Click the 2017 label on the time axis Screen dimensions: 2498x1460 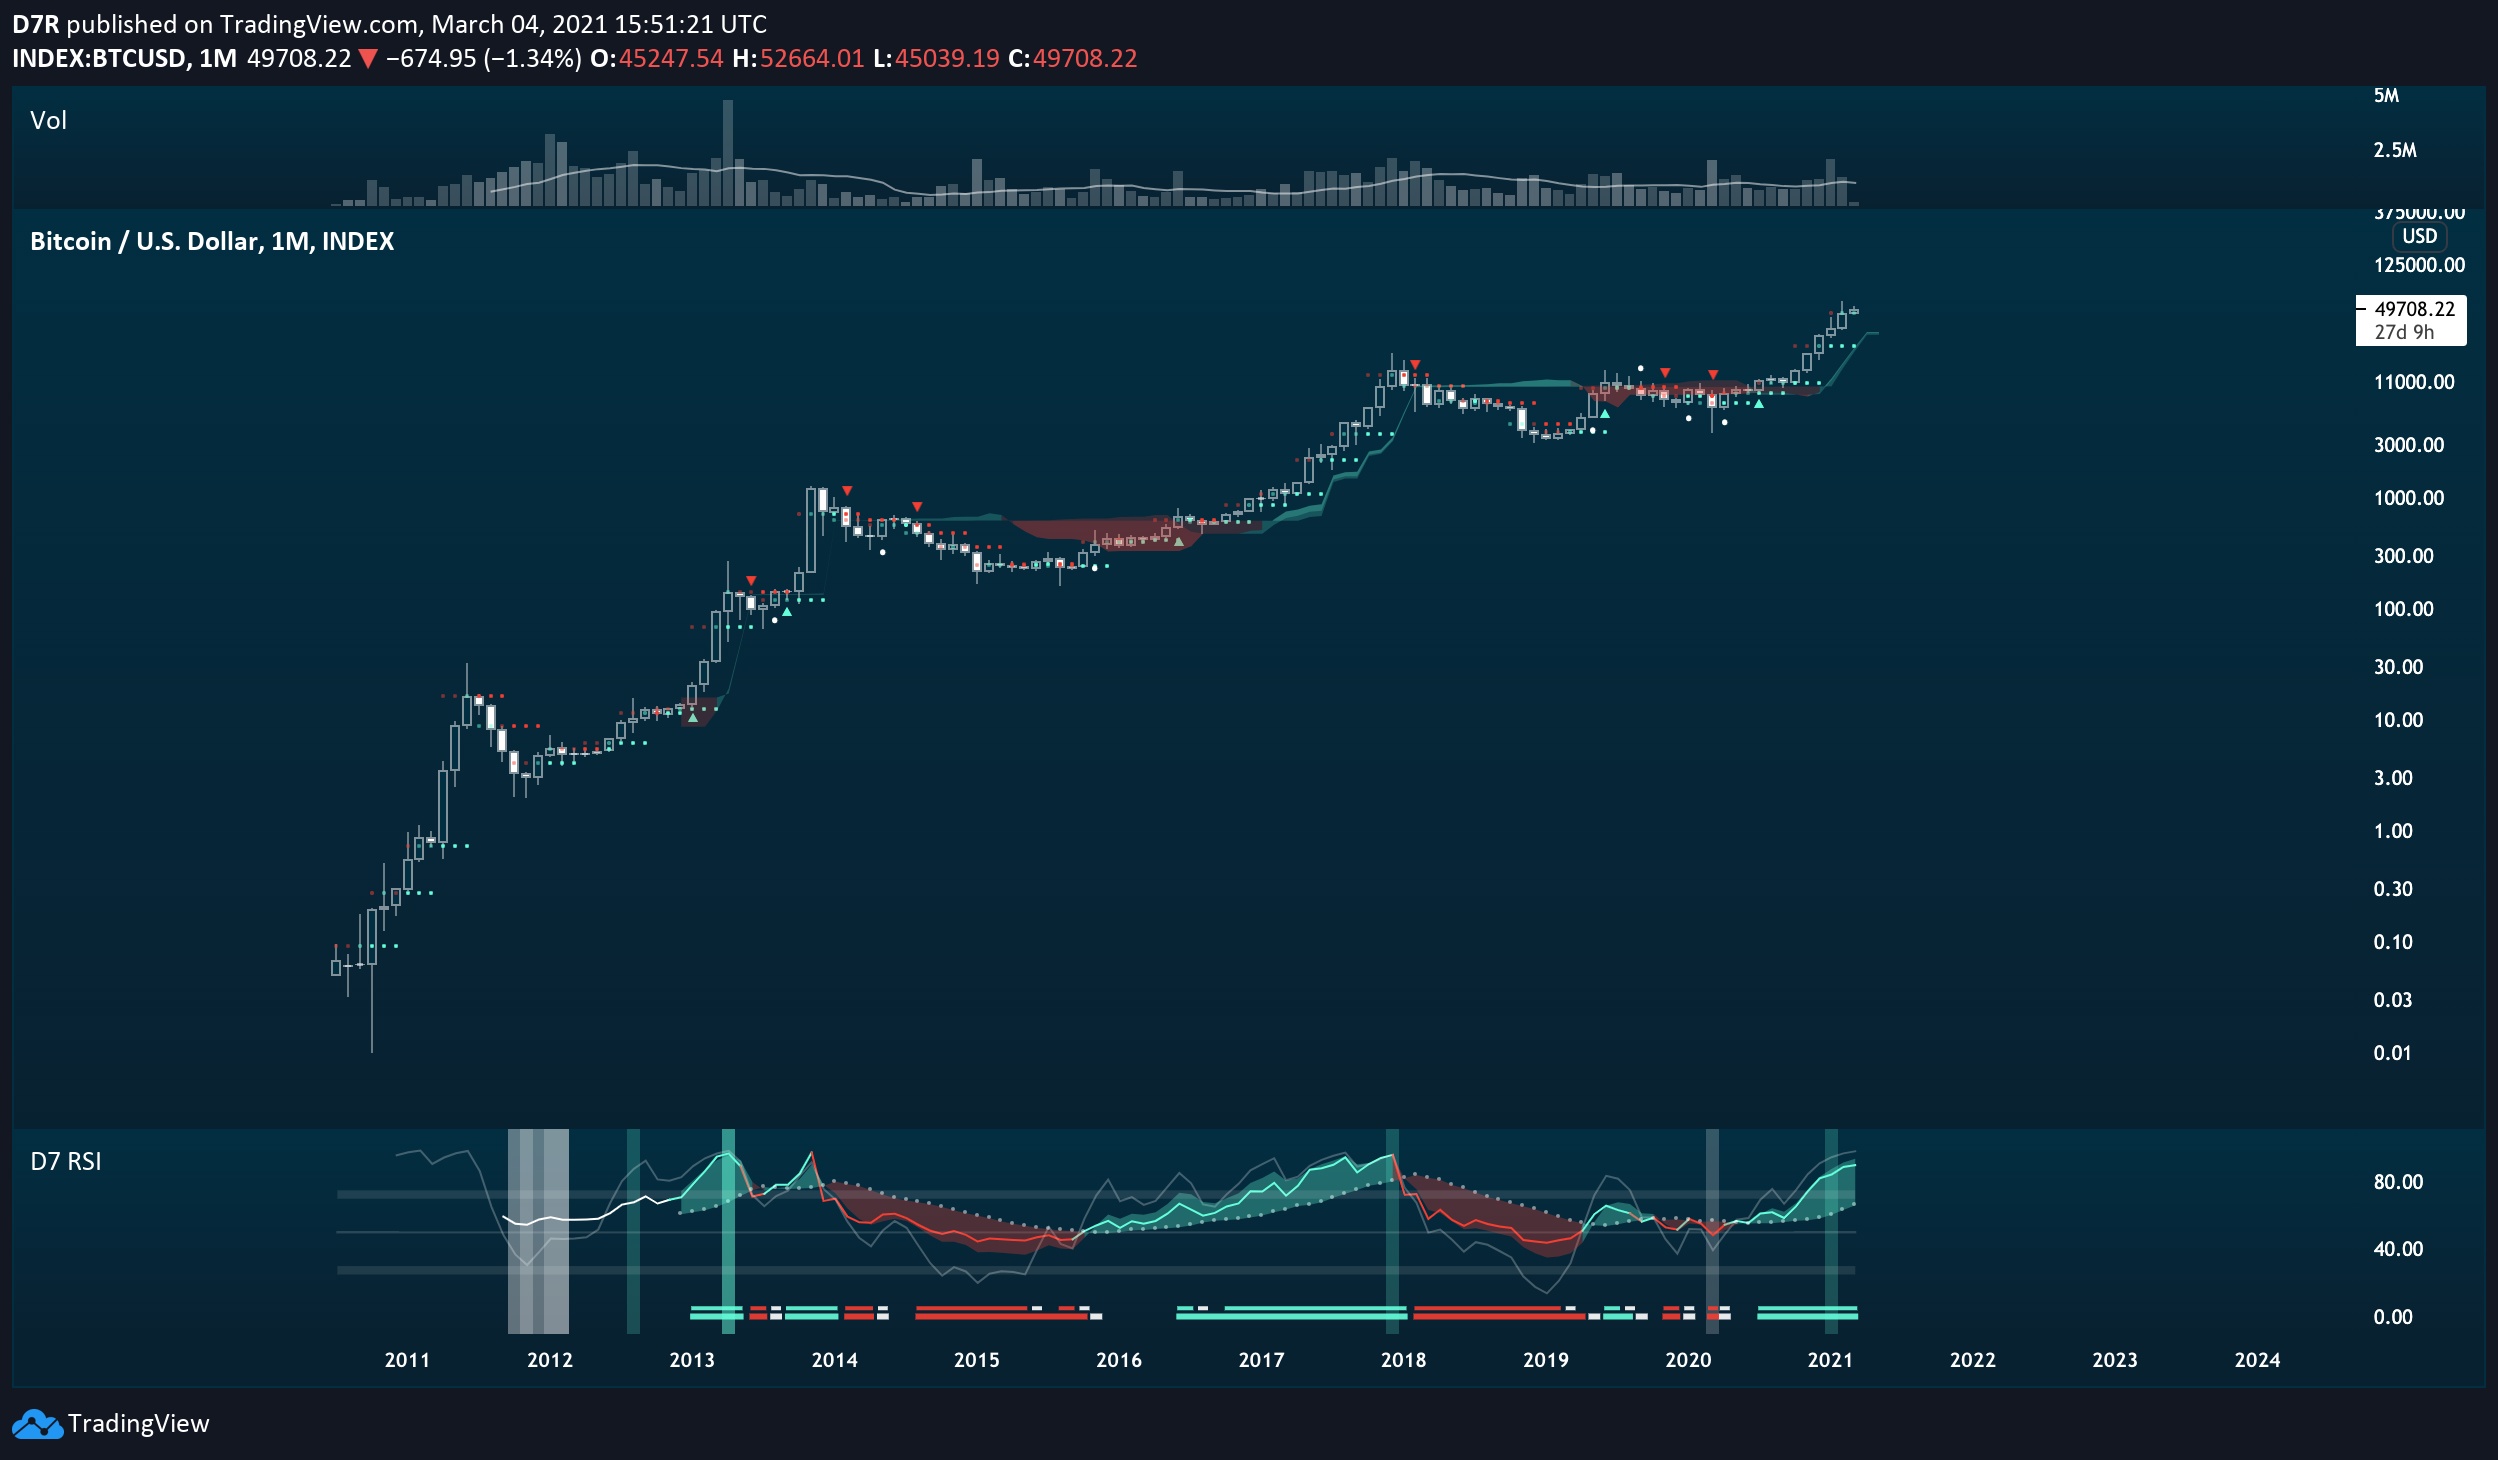1262,1360
